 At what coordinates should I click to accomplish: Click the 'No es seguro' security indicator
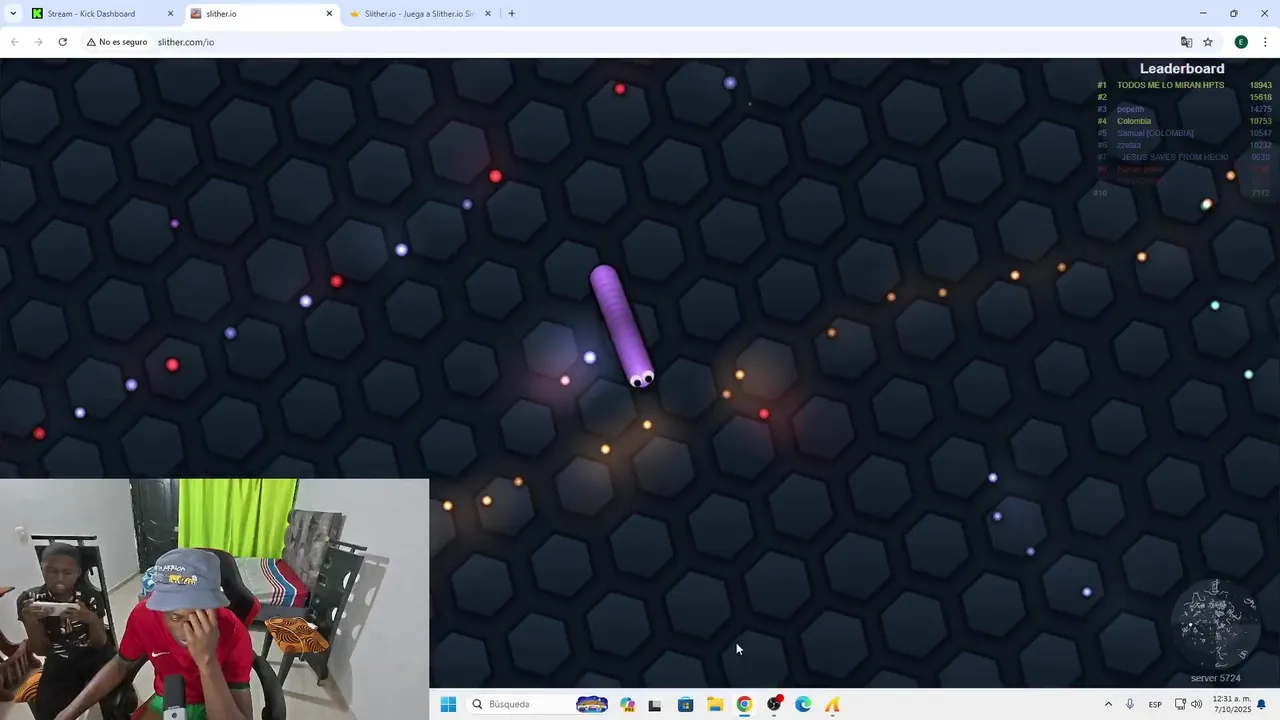117,42
